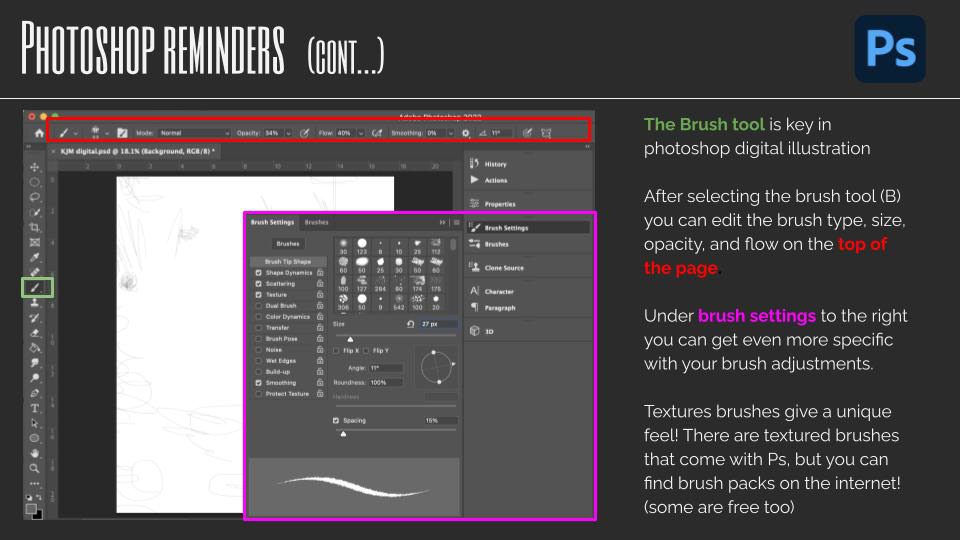Open the Opacity value dropdown arrow

click(288, 133)
